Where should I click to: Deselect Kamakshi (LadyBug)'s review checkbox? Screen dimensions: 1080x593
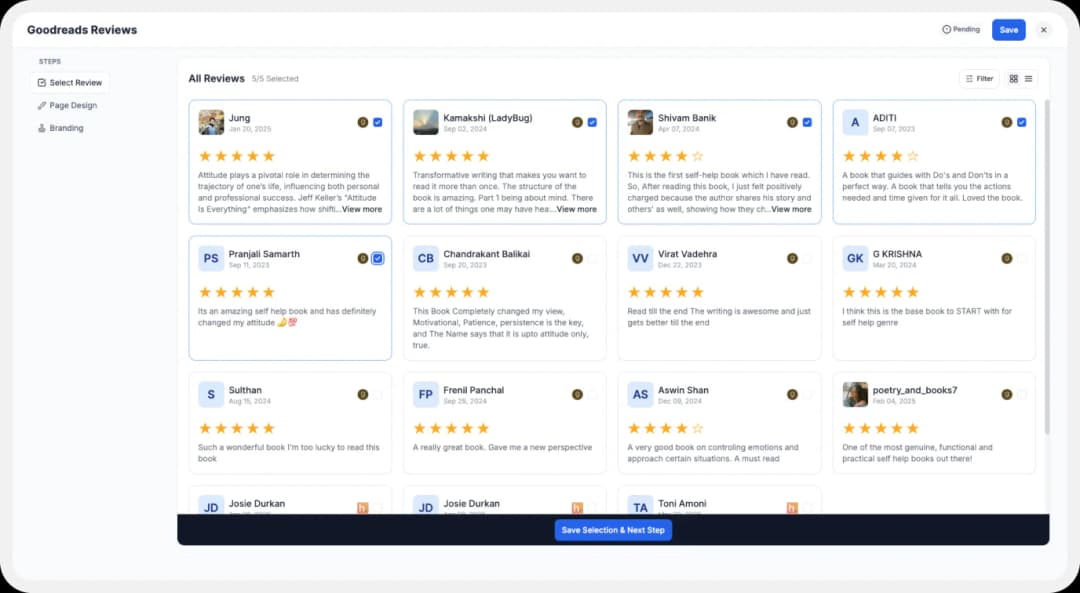pos(591,122)
